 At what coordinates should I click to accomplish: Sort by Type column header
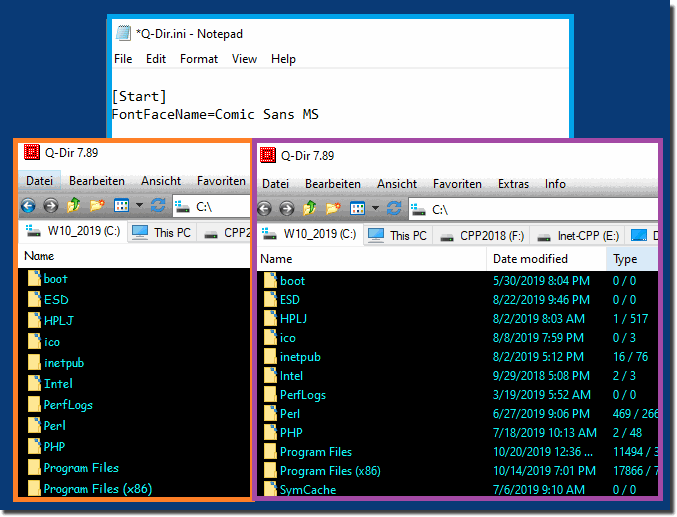click(x=632, y=259)
